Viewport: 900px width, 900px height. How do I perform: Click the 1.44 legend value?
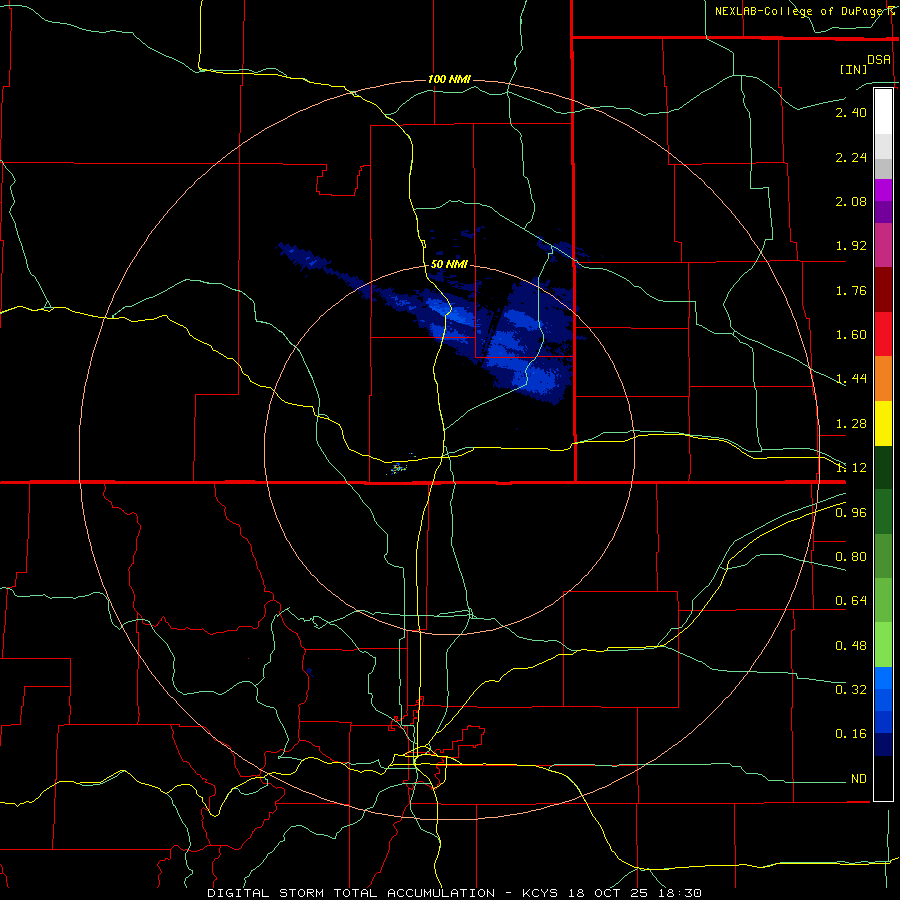851,379
